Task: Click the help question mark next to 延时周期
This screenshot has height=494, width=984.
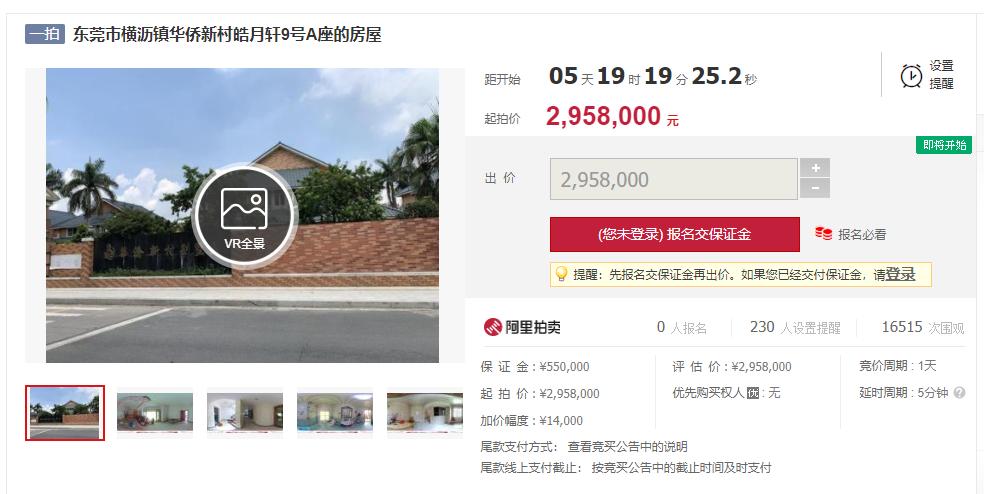Action: [x=959, y=393]
